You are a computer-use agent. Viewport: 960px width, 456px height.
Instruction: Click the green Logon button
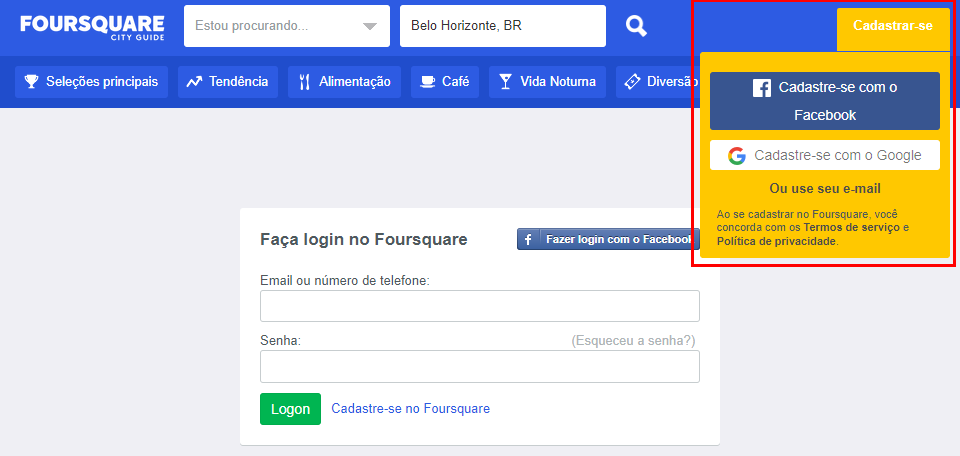(290, 409)
